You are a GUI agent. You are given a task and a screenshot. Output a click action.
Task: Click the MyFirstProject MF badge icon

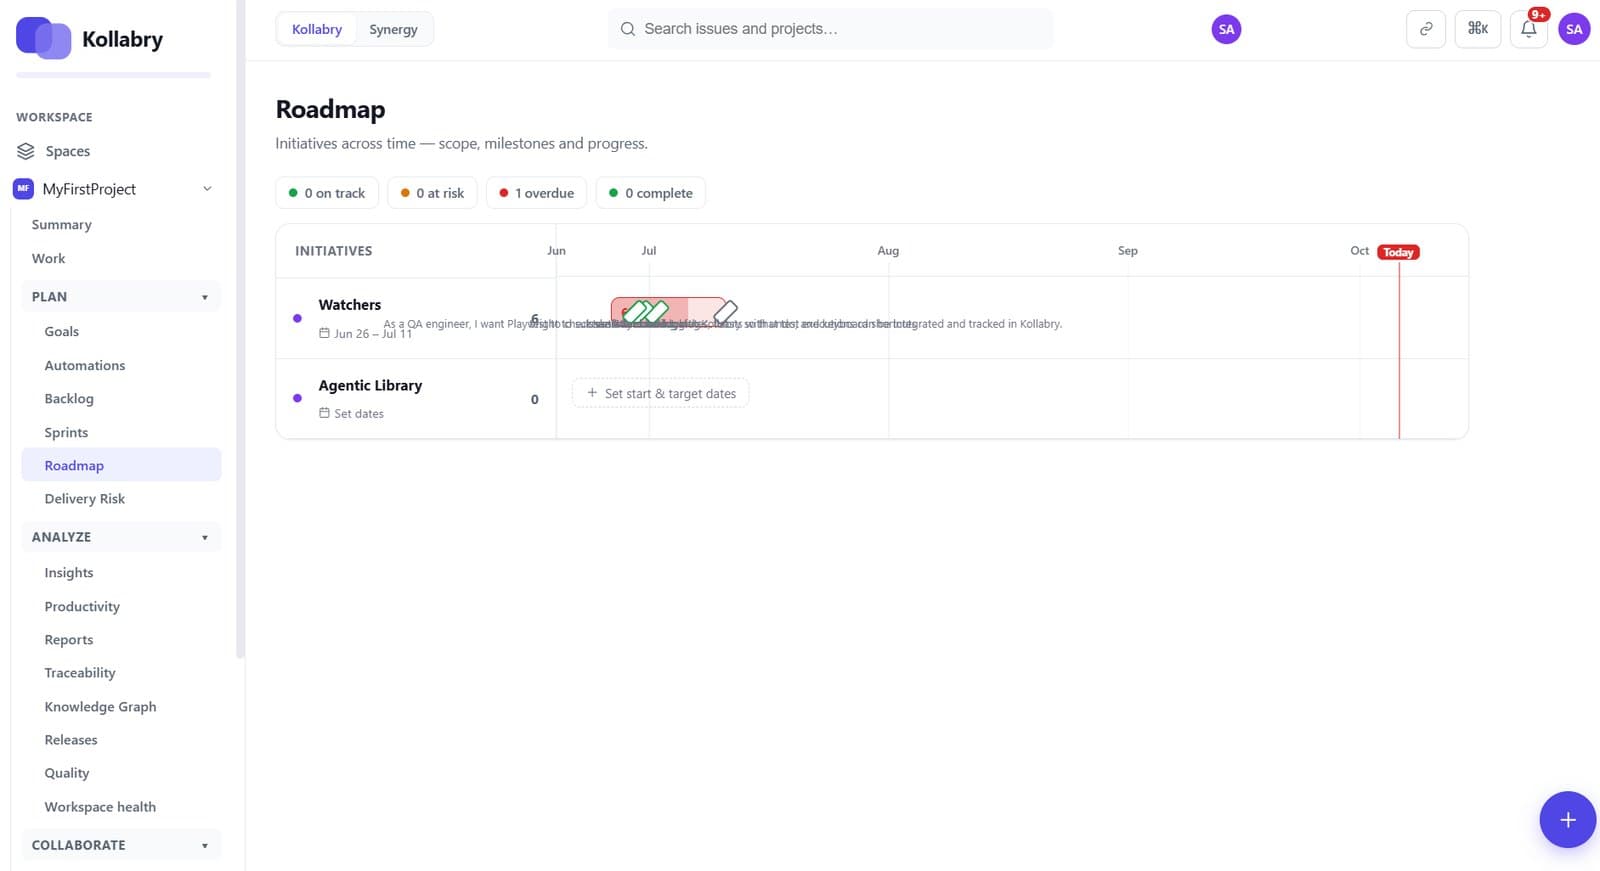click(23, 188)
